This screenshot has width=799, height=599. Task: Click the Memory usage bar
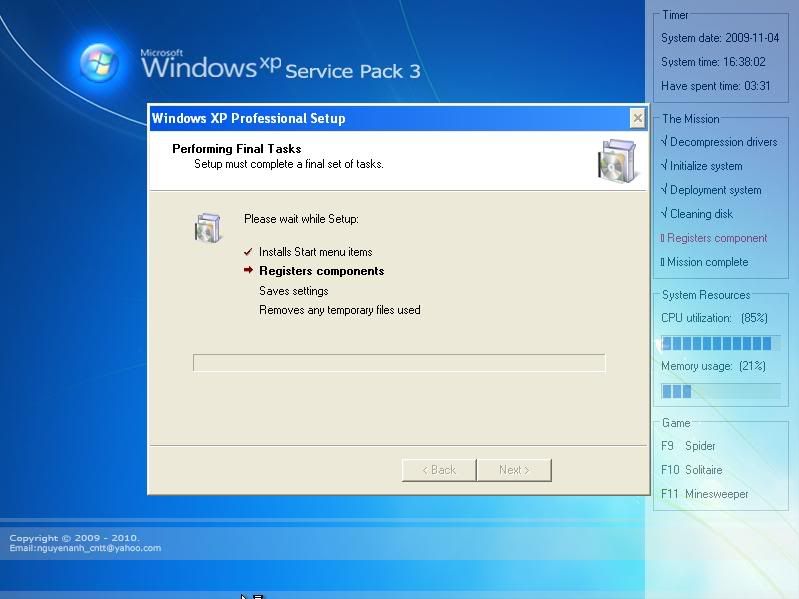click(x=721, y=391)
